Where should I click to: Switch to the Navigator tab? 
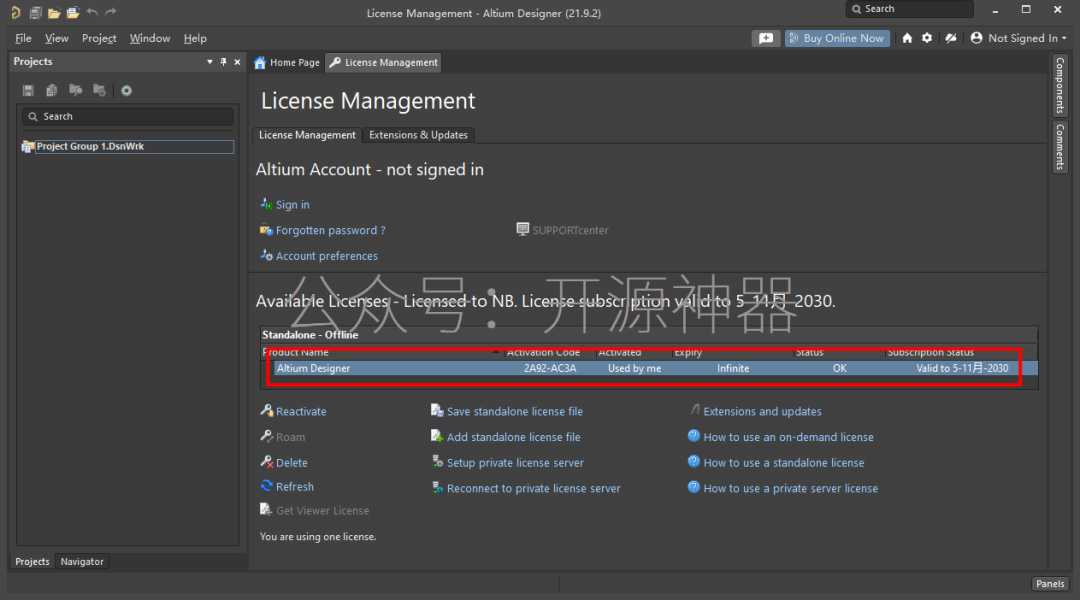(82, 561)
